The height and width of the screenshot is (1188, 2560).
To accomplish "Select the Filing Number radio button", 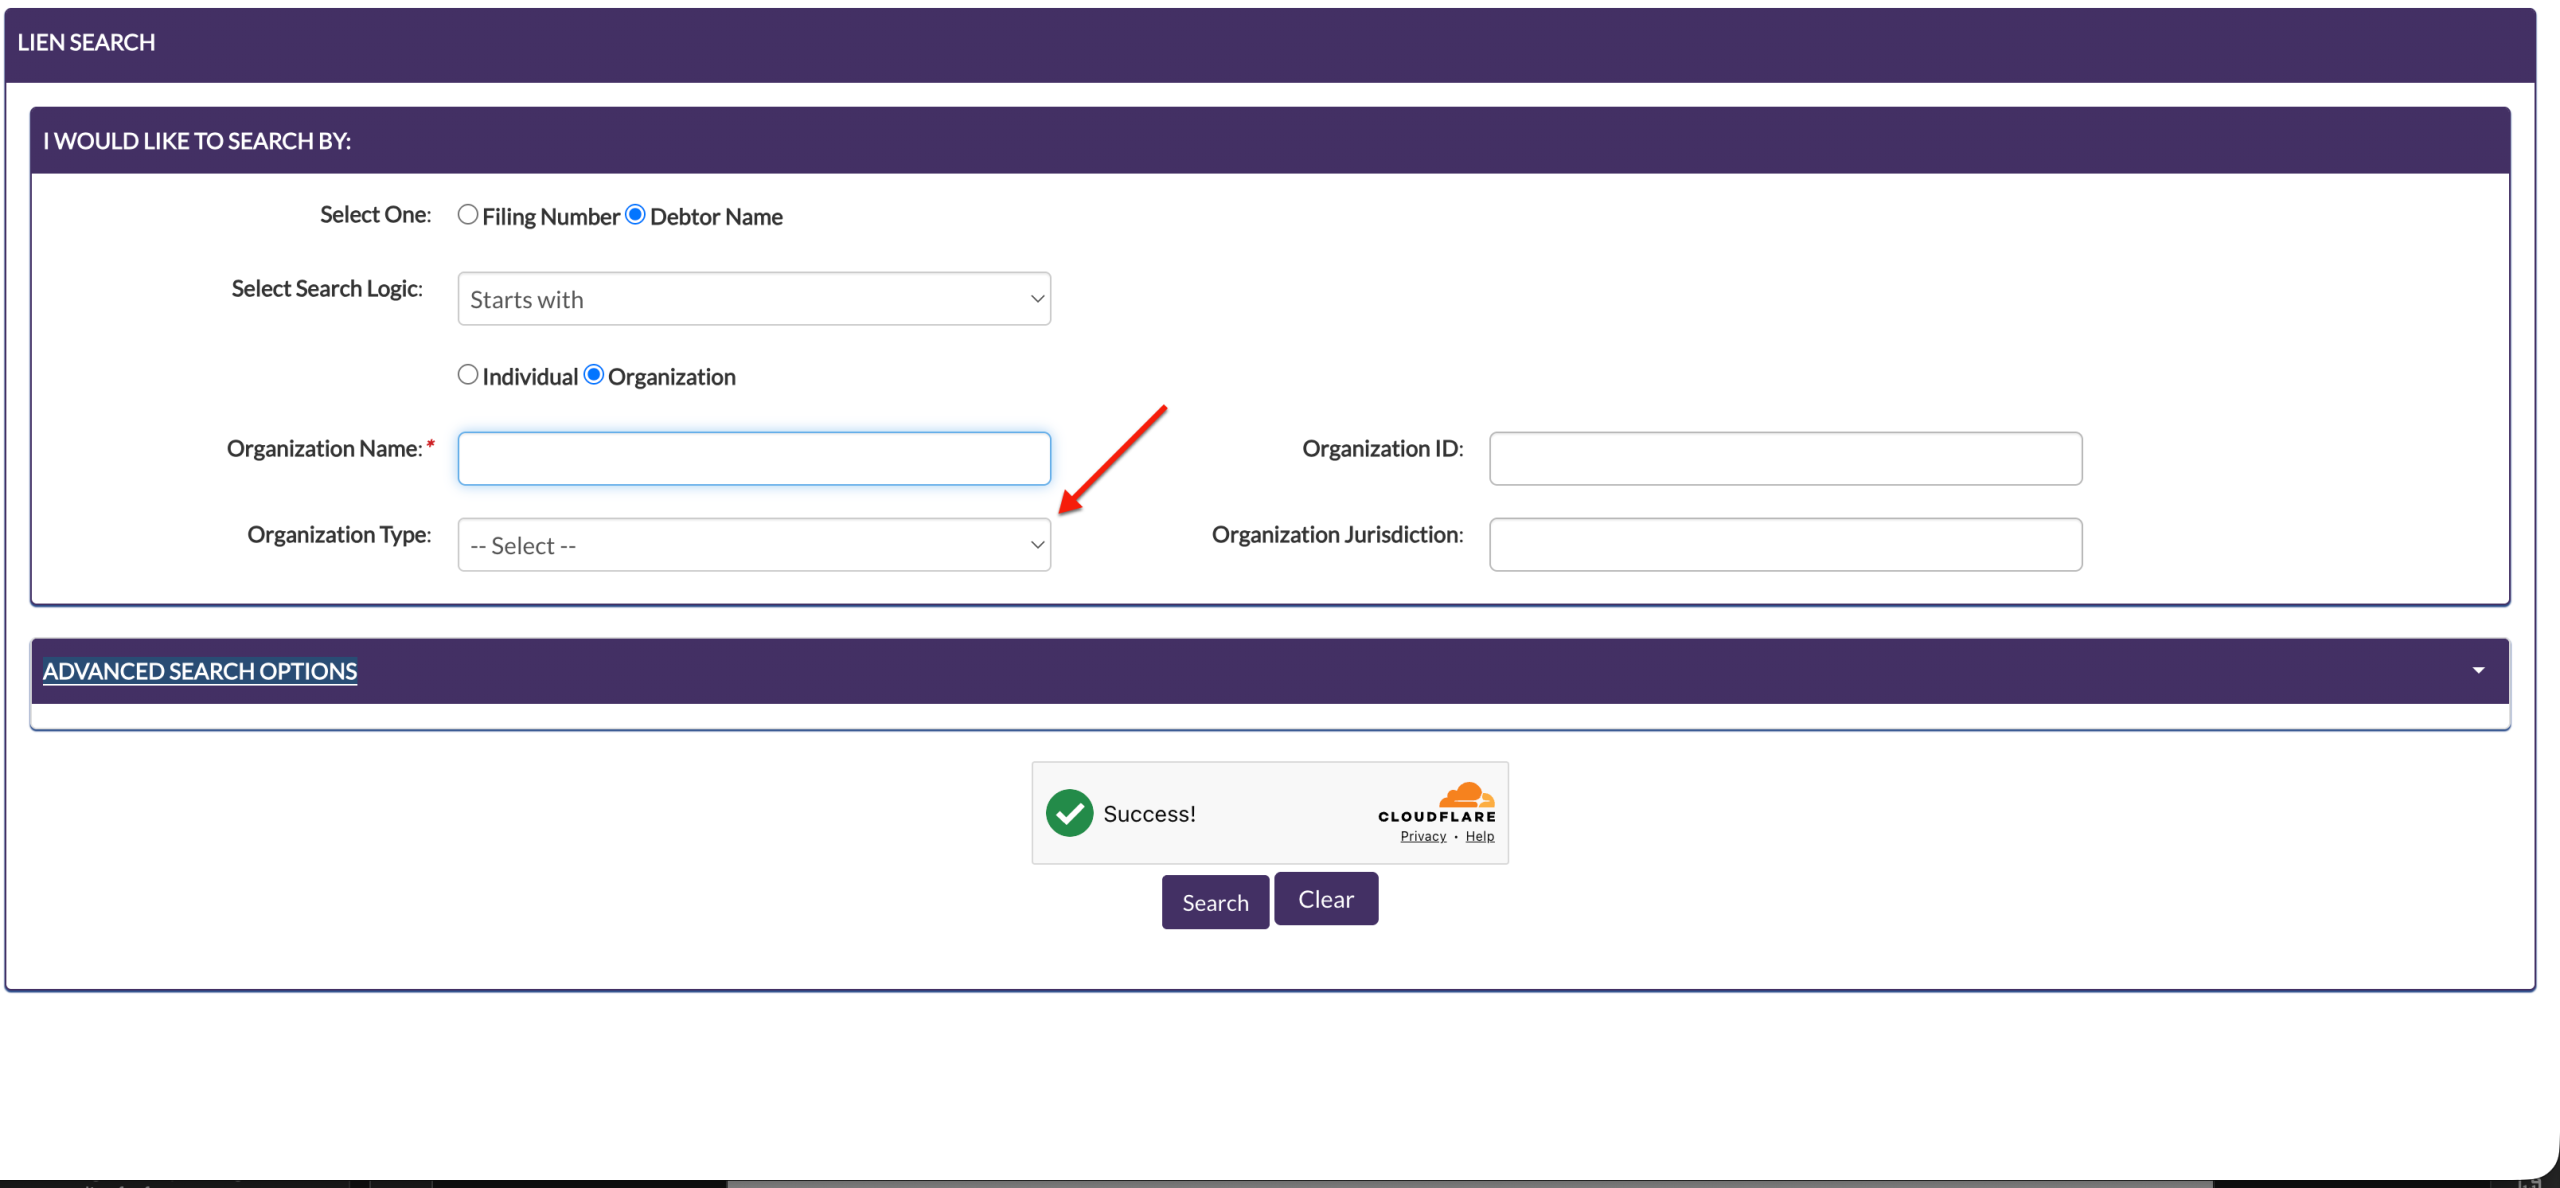I will point(467,215).
